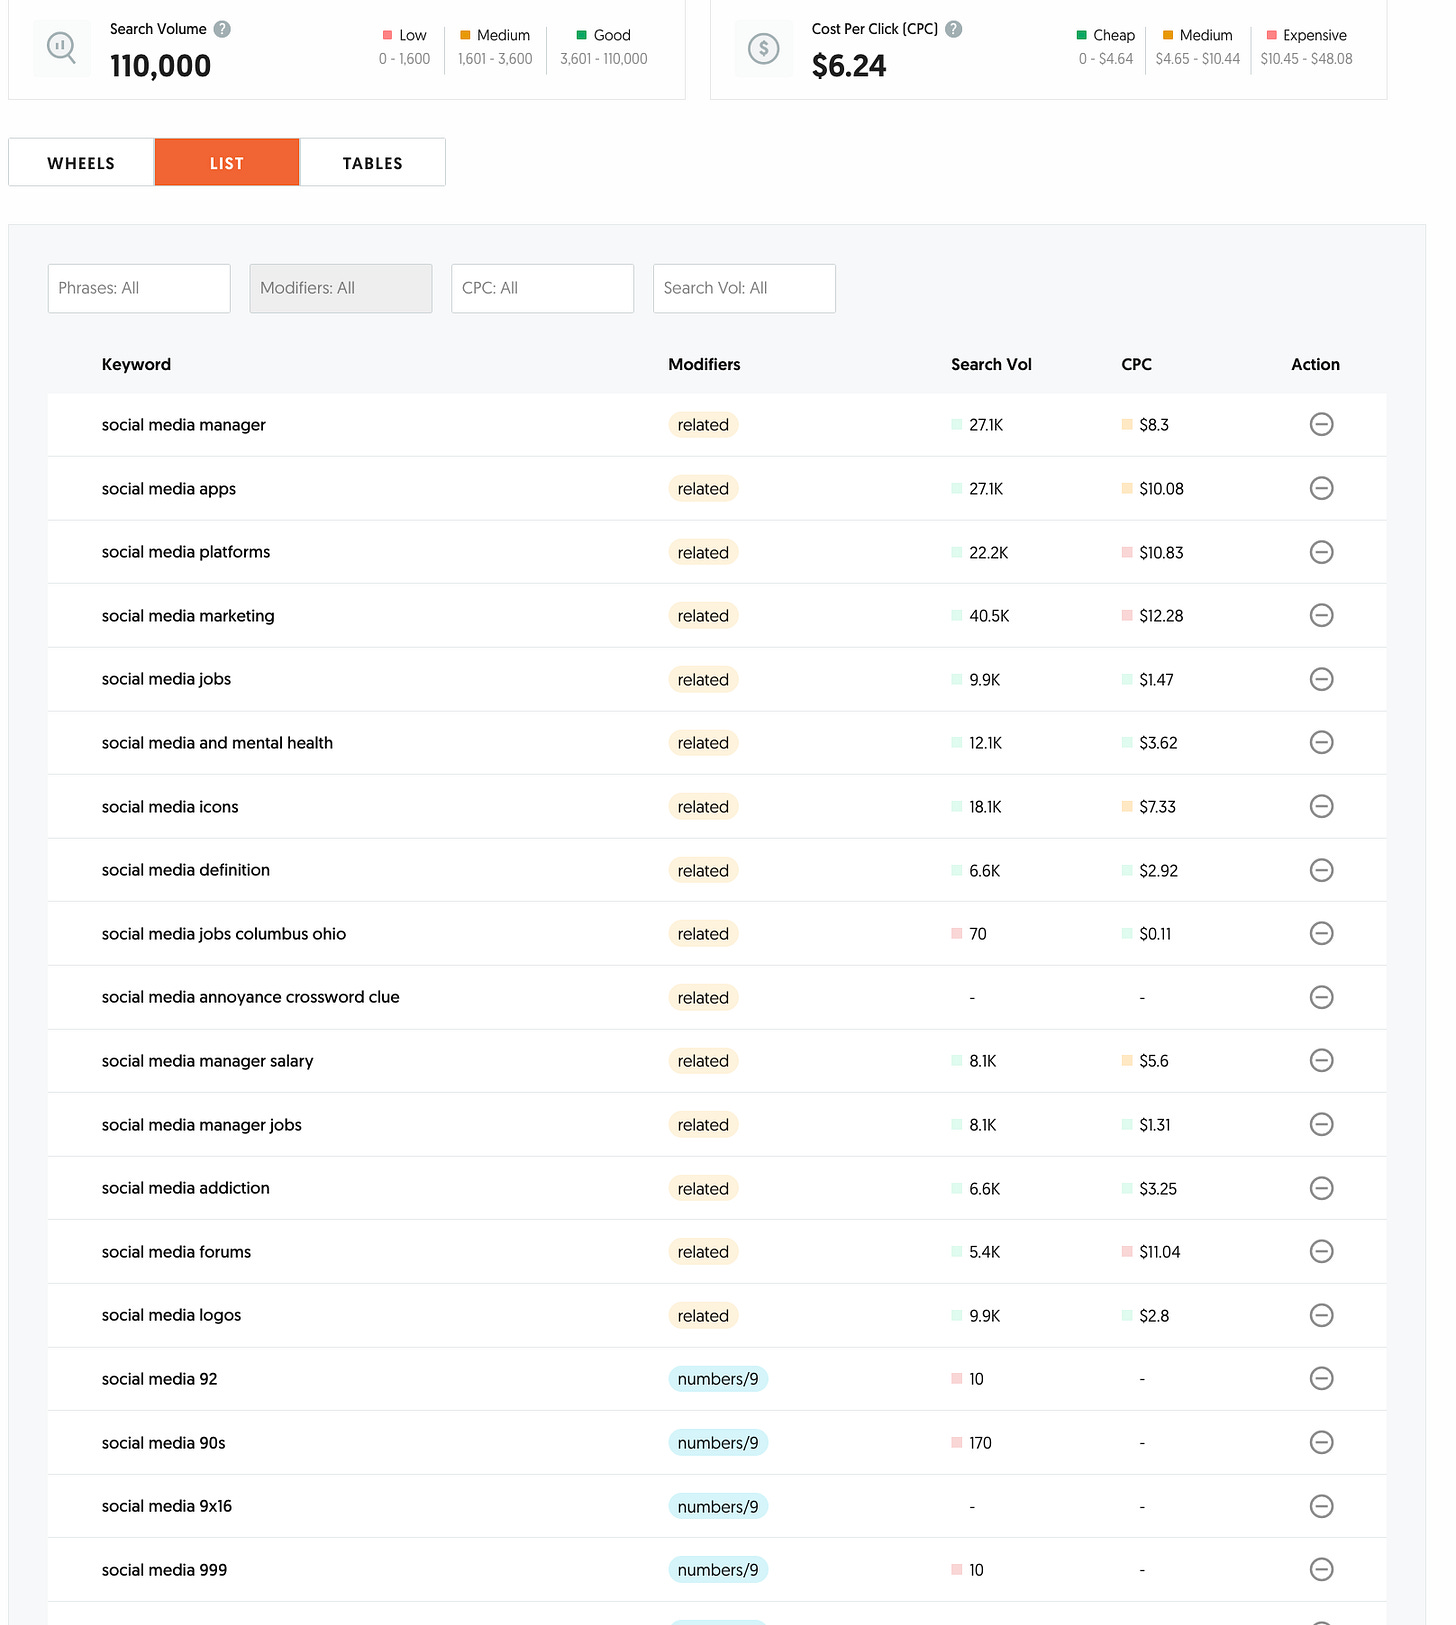The height and width of the screenshot is (1625, 1456).
Task: Click the 'social media forums' keyword text
Action: (x=176, y=1252)
